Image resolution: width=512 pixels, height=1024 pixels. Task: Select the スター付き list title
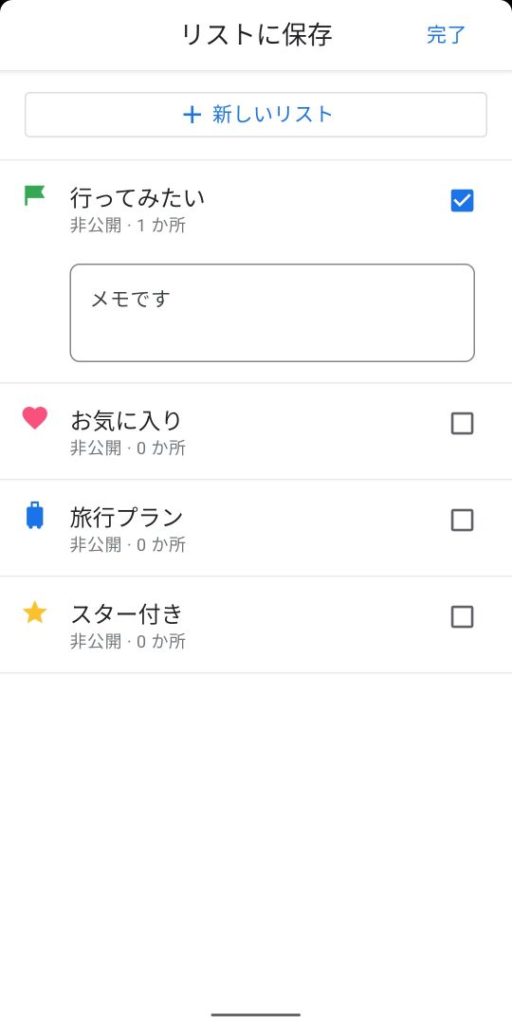click(x=126, y=614)
